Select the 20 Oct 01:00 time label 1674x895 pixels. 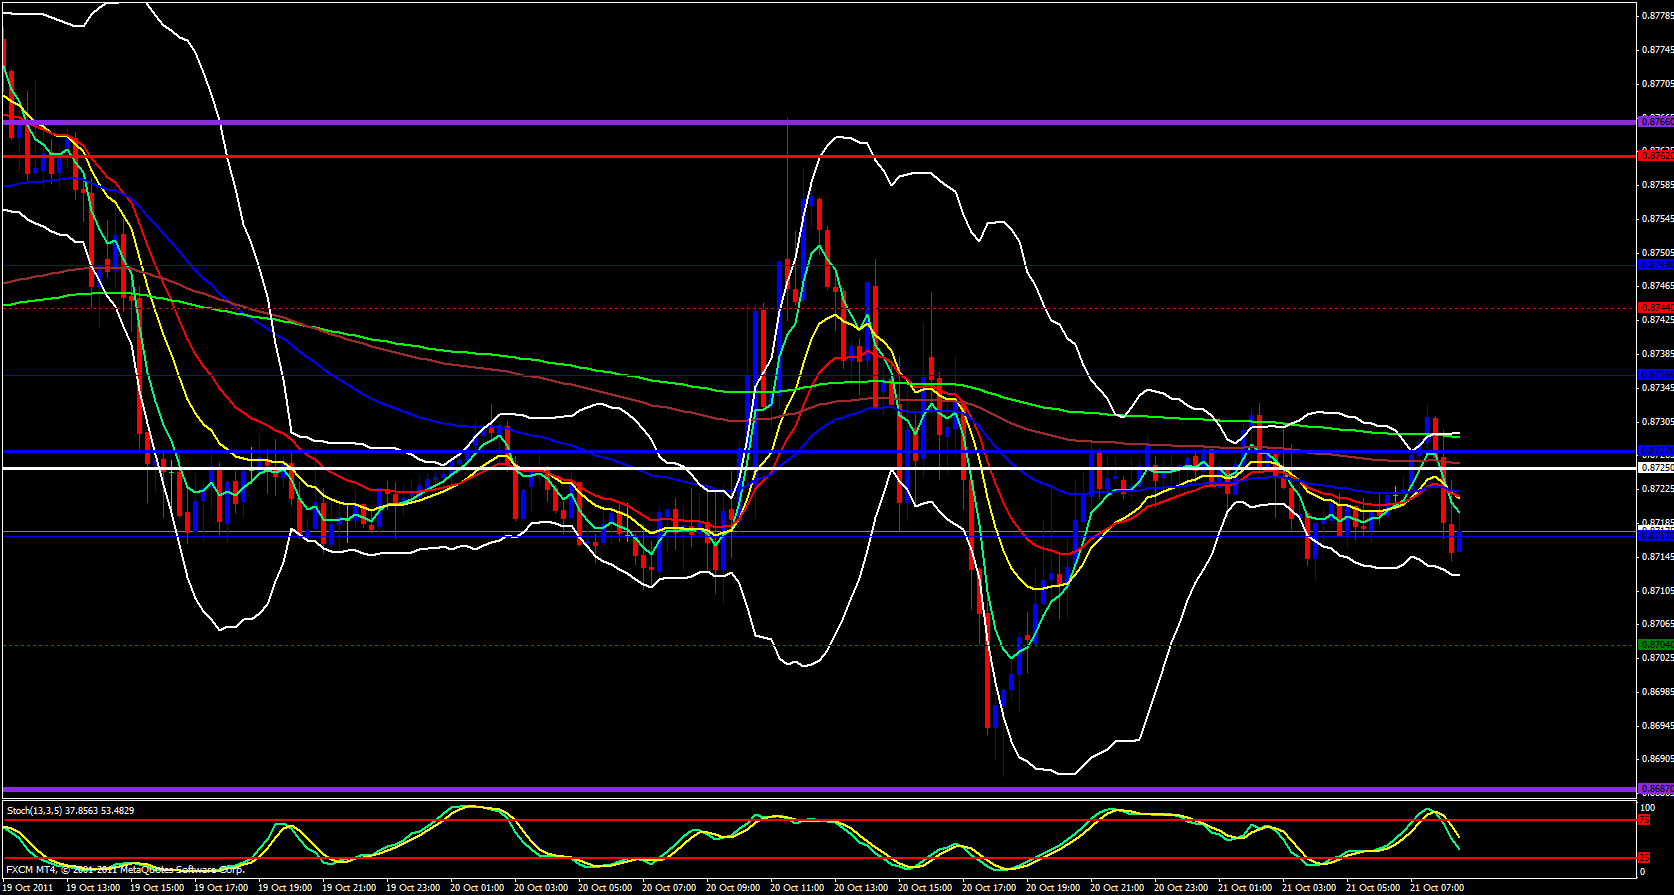(x=477, y=887)
